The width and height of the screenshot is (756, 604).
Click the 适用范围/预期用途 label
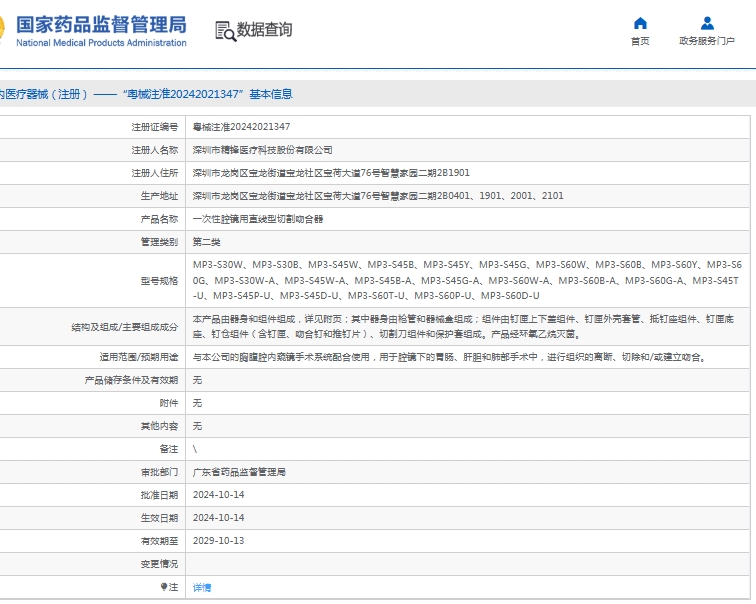pyautogui.click(x=139, y=357)
